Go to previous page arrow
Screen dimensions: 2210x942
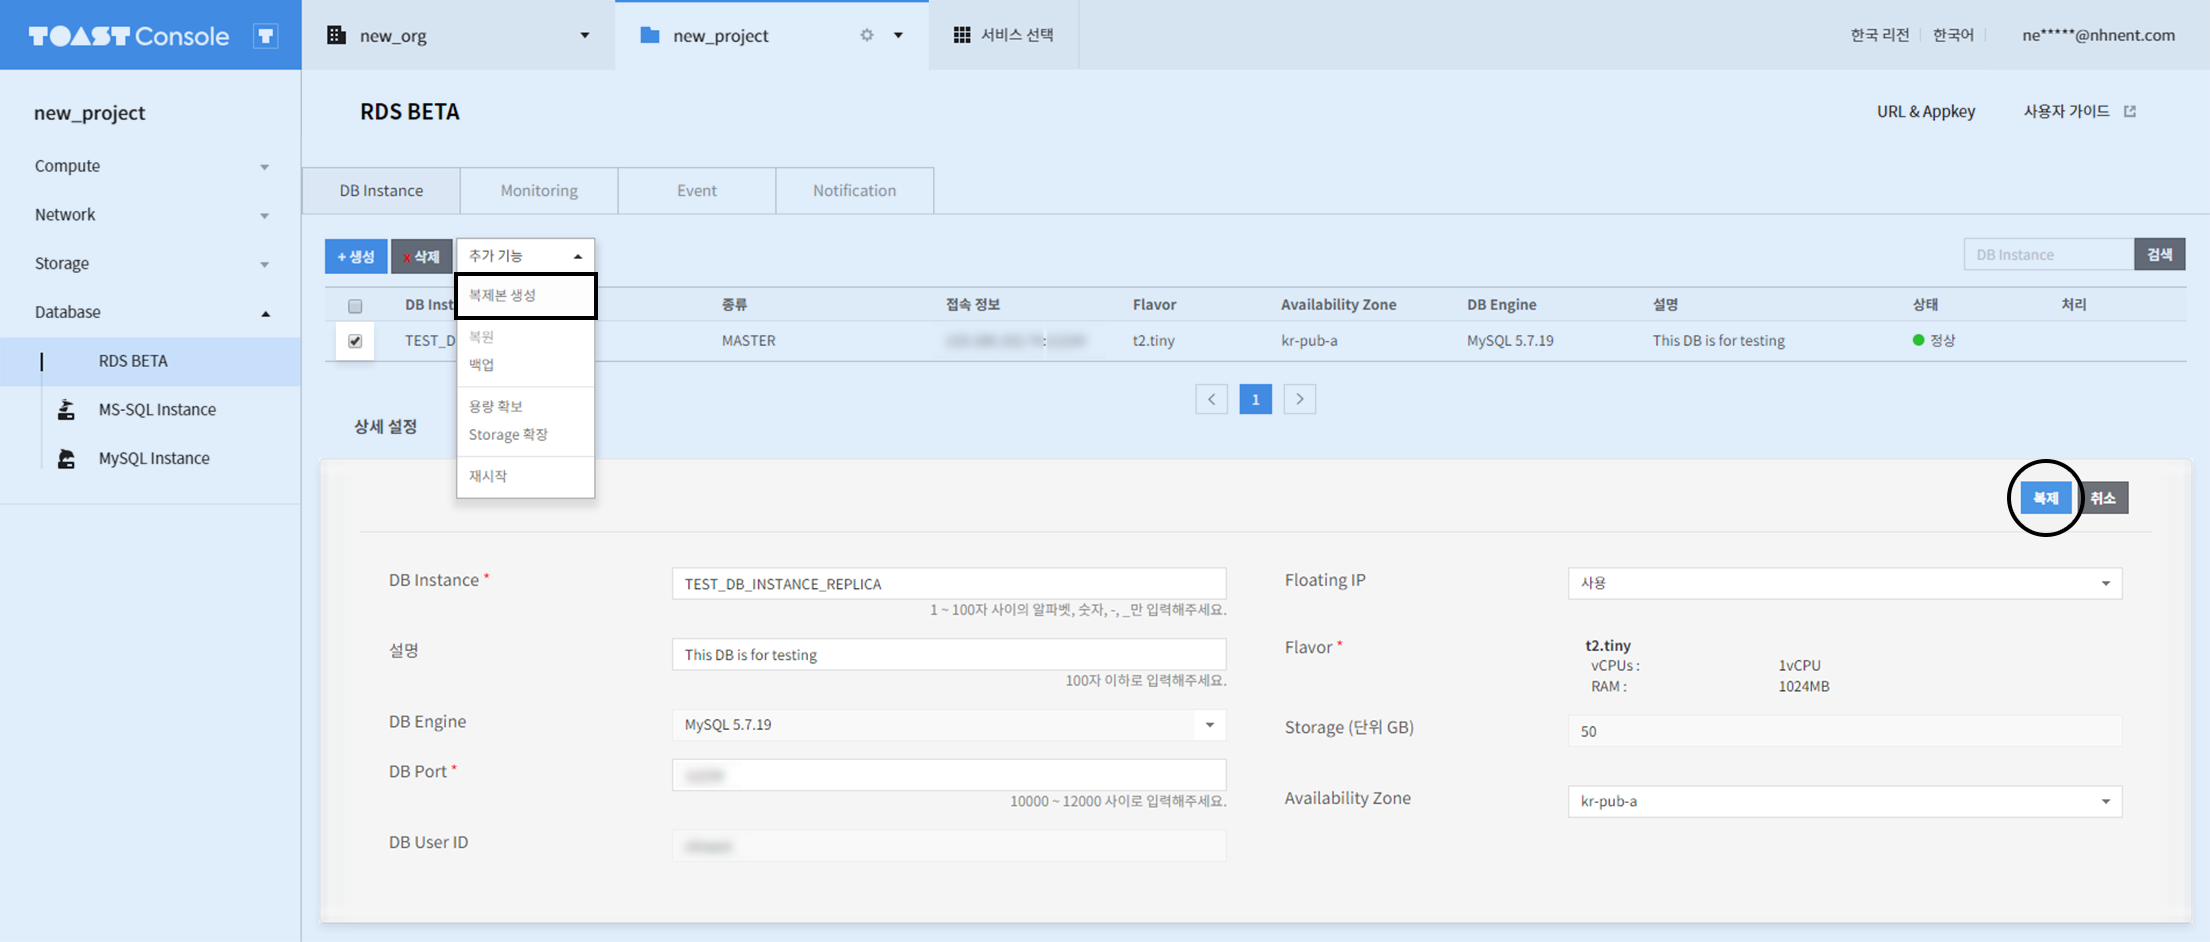[x=1212, y=399]
